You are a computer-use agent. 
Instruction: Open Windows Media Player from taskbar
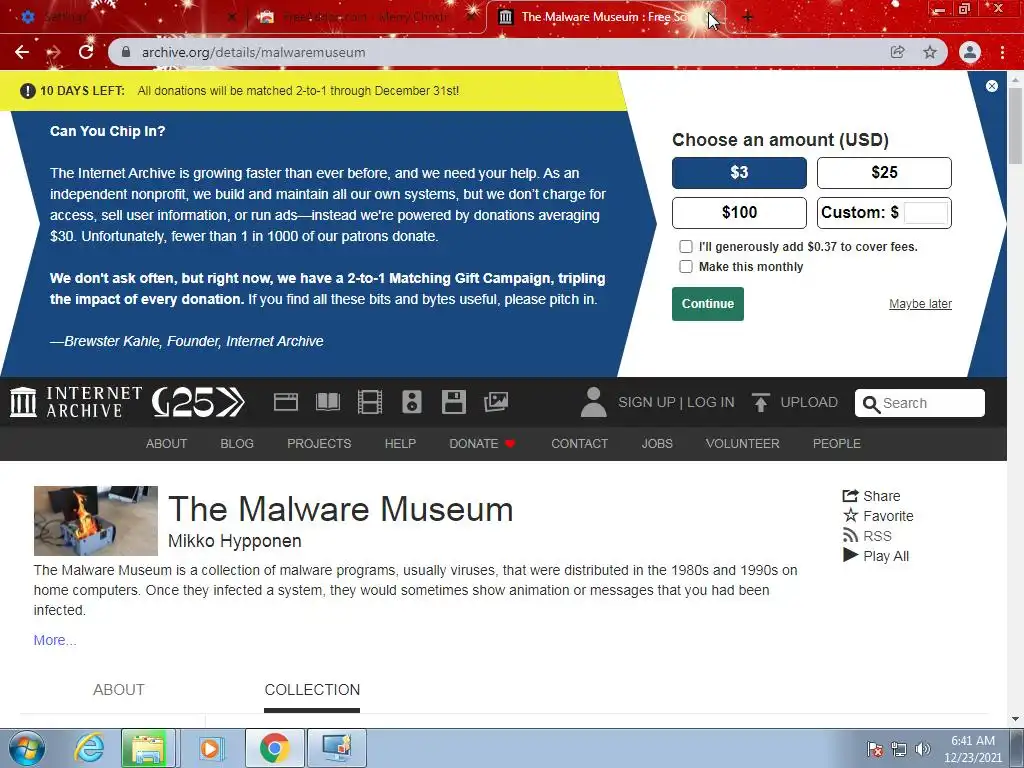point(210,748)
